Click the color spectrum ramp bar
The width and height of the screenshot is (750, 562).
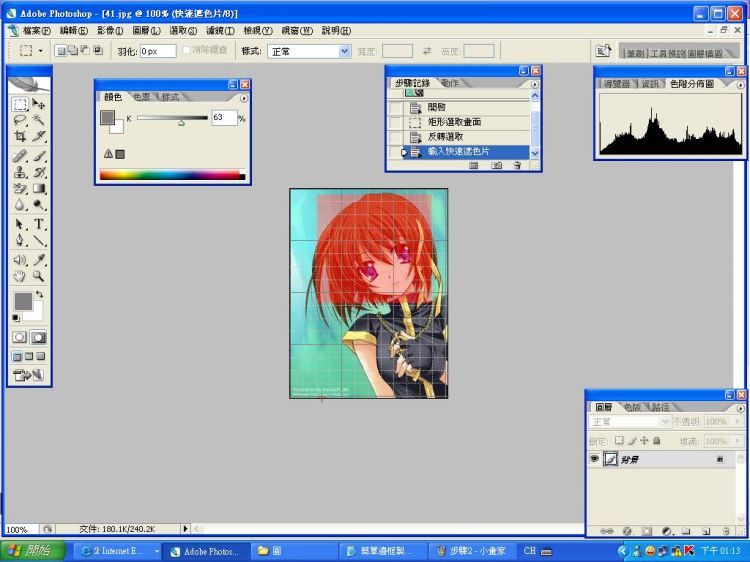click(171, 176)
